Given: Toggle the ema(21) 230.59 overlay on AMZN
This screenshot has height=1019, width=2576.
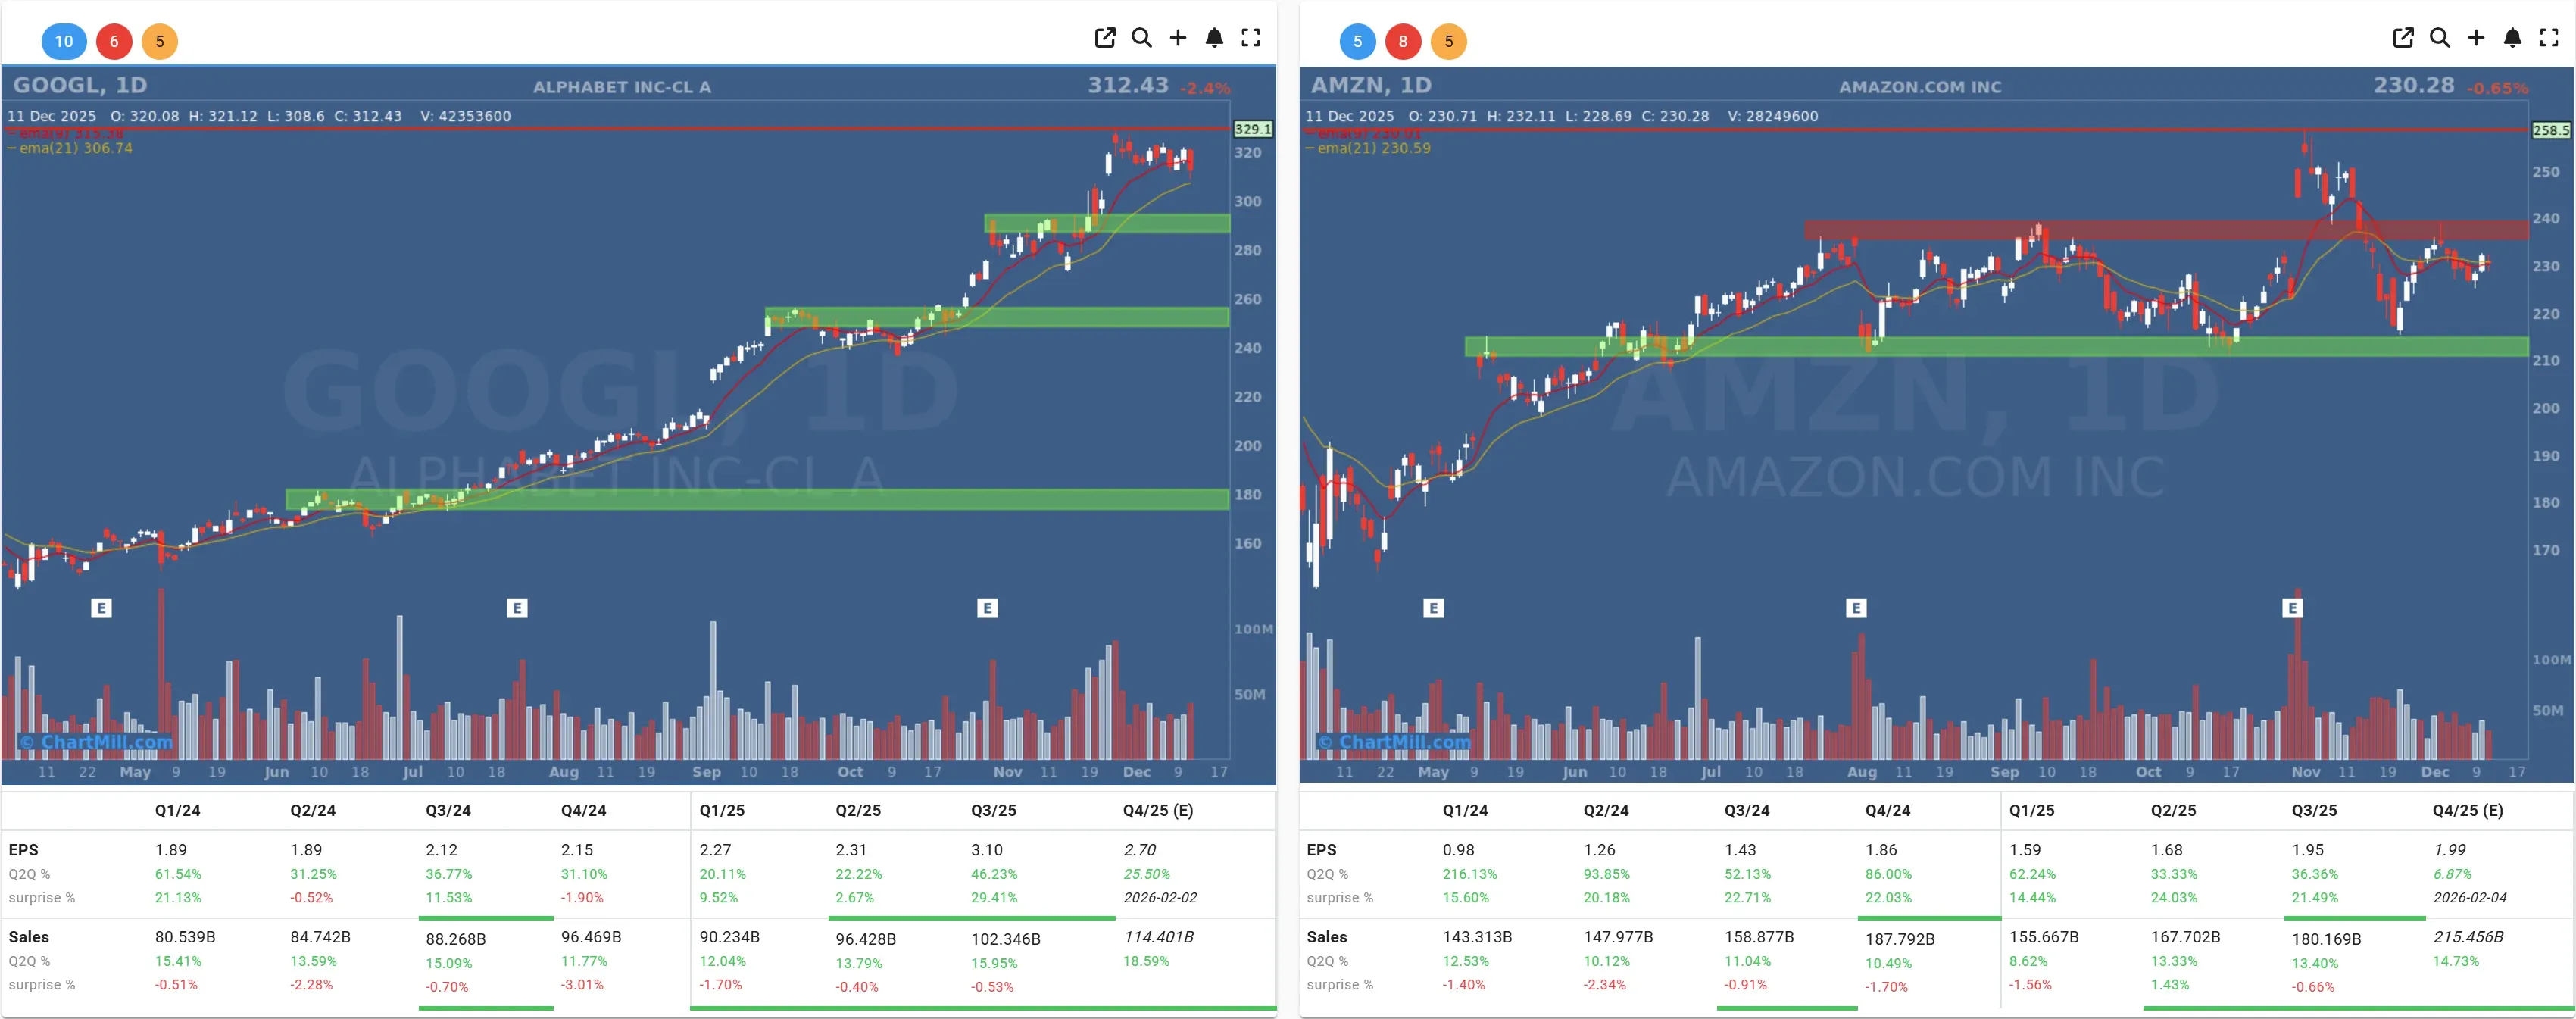Looking at the screenshot, I should tap(1368, 147).
